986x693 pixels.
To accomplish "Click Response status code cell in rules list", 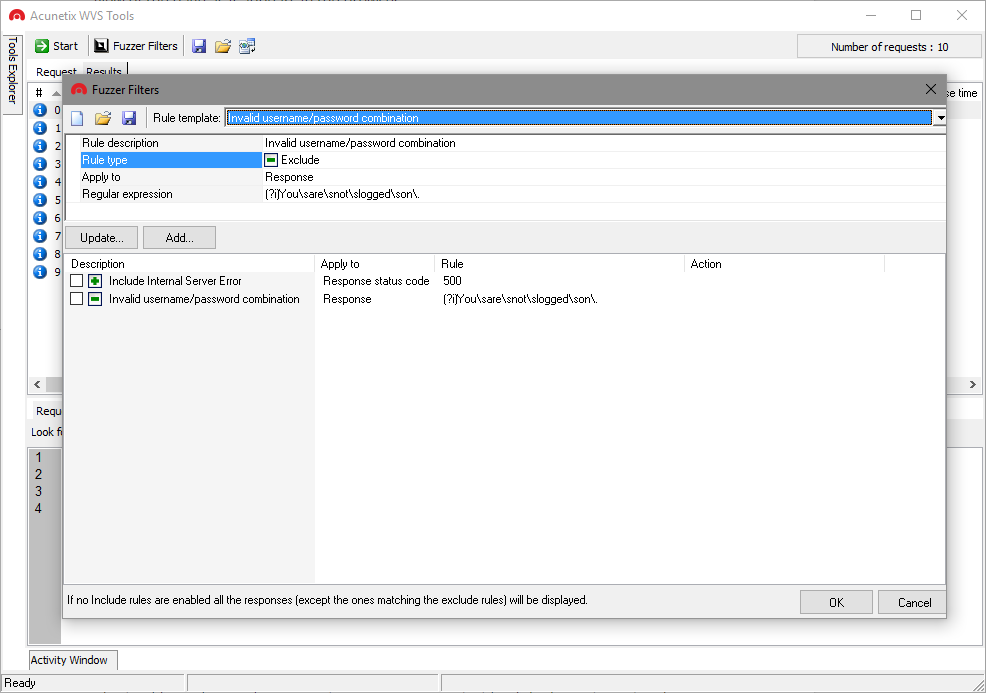I will pos(376,281).
